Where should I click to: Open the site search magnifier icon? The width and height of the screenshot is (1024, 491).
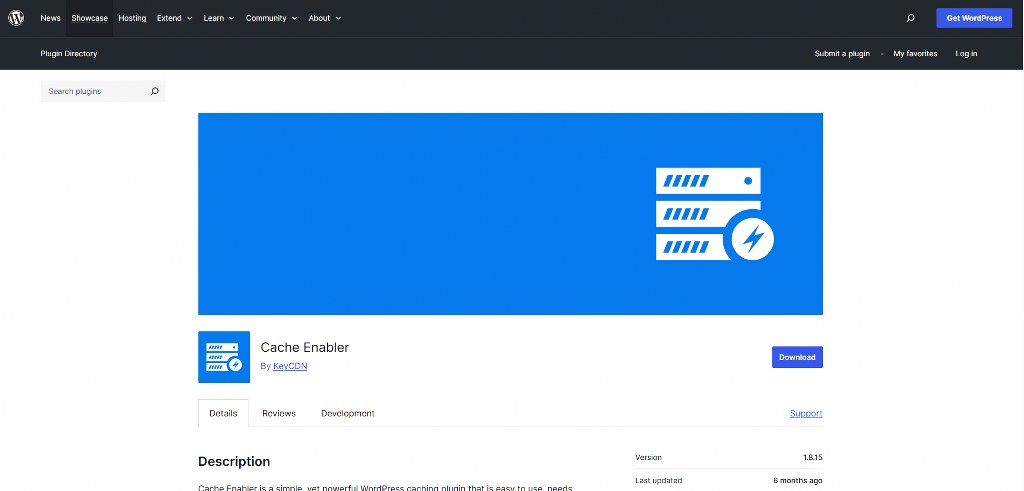910,18
